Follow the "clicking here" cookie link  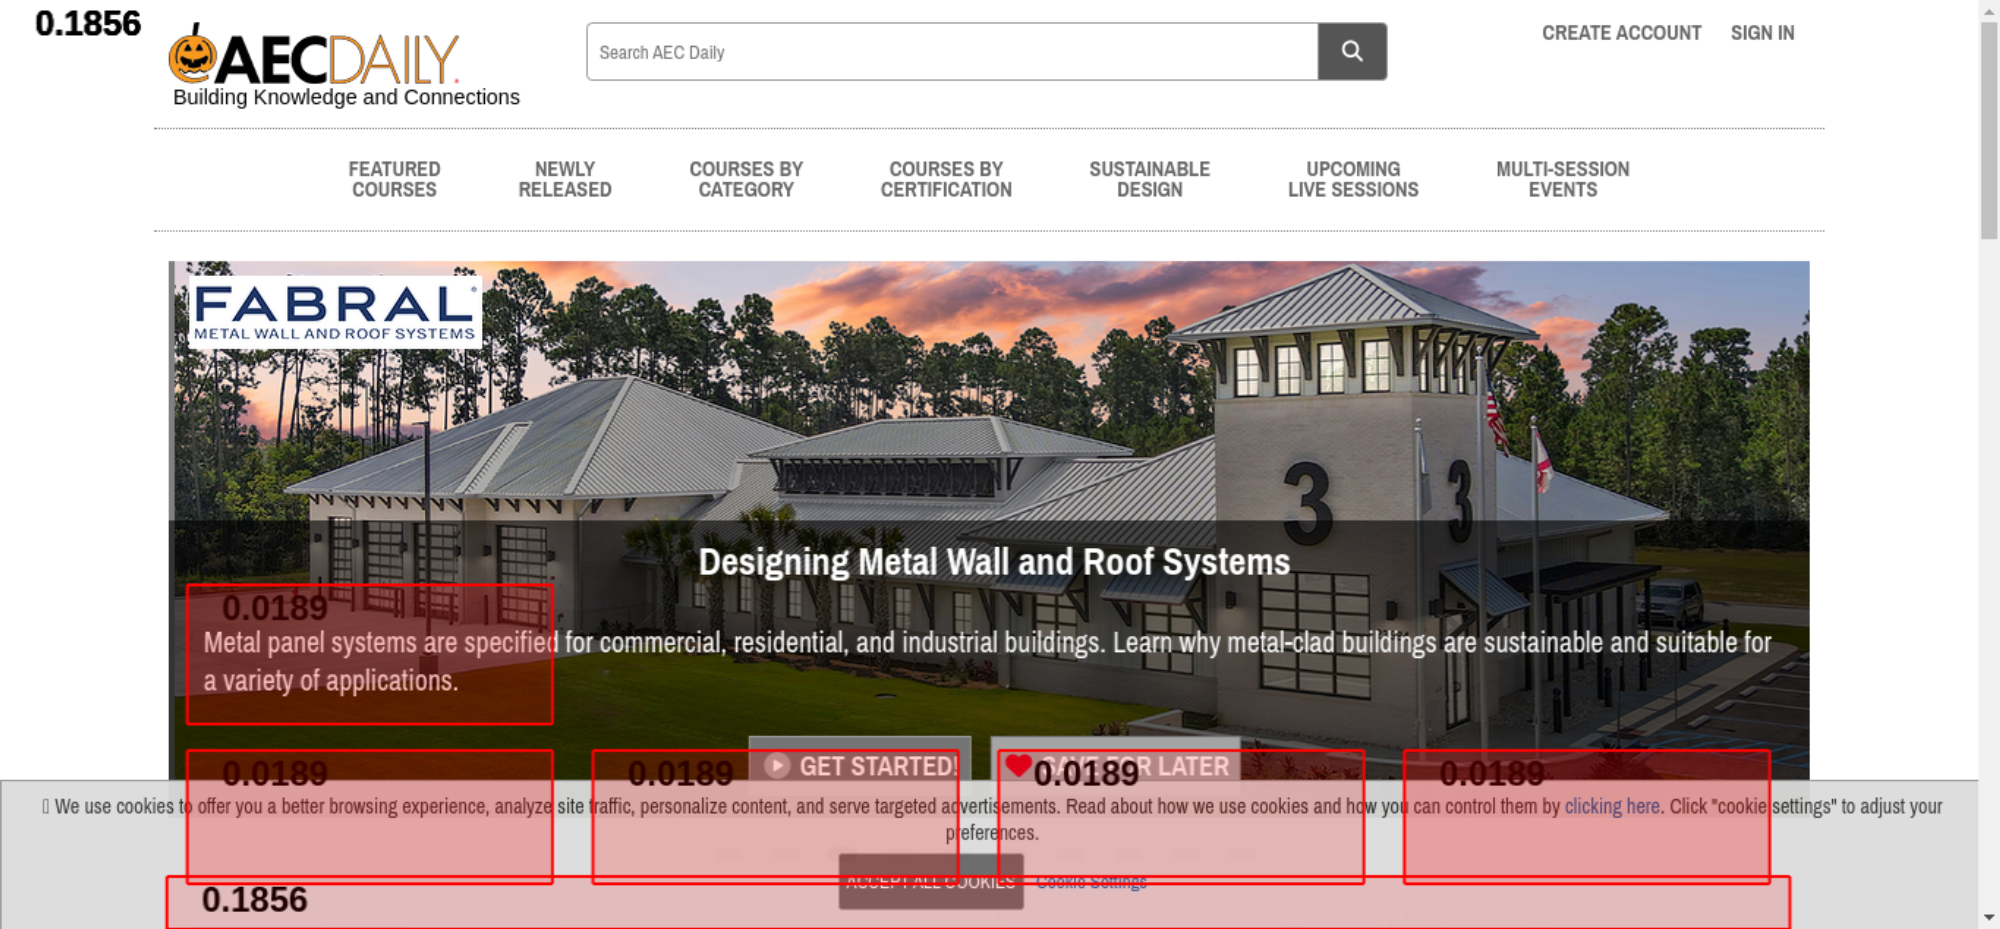coord(1611,806)
